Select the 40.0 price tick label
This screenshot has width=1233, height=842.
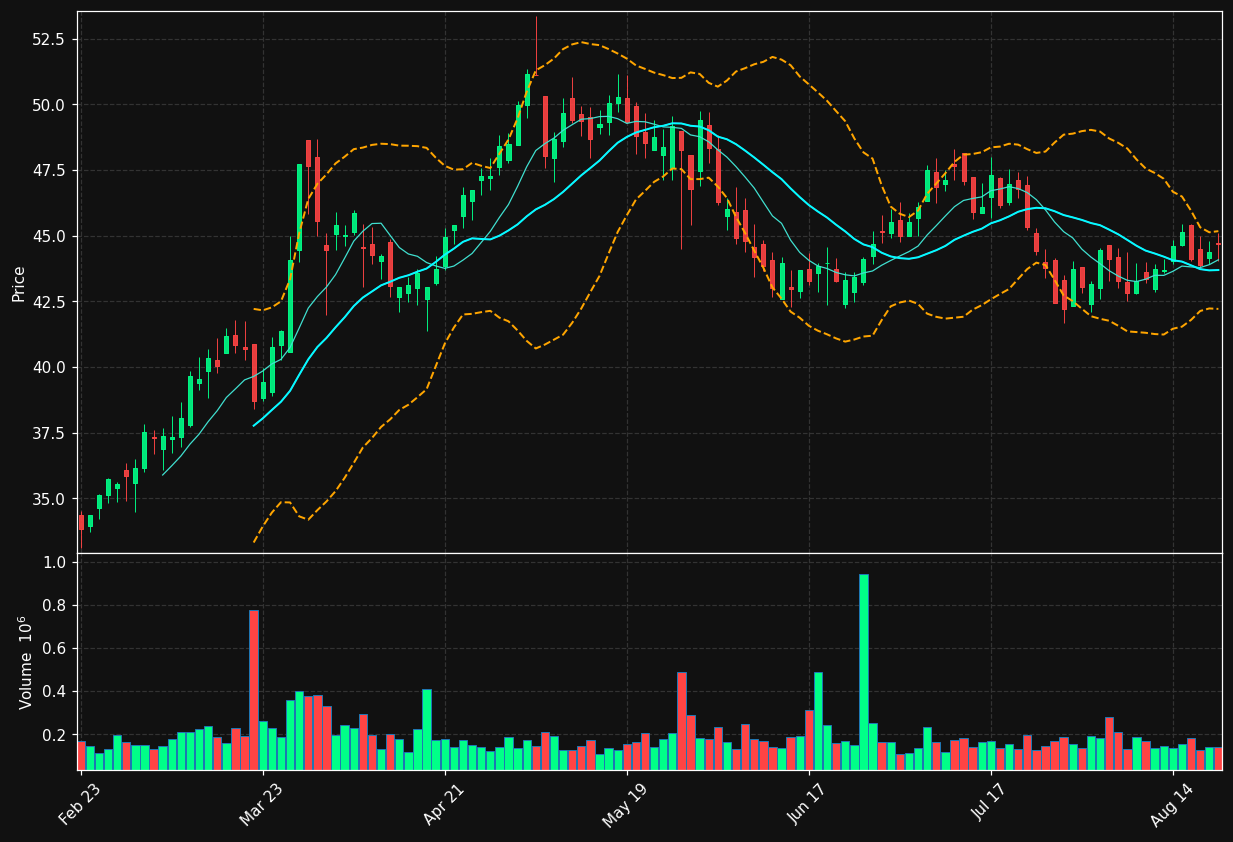click(49, 368)
